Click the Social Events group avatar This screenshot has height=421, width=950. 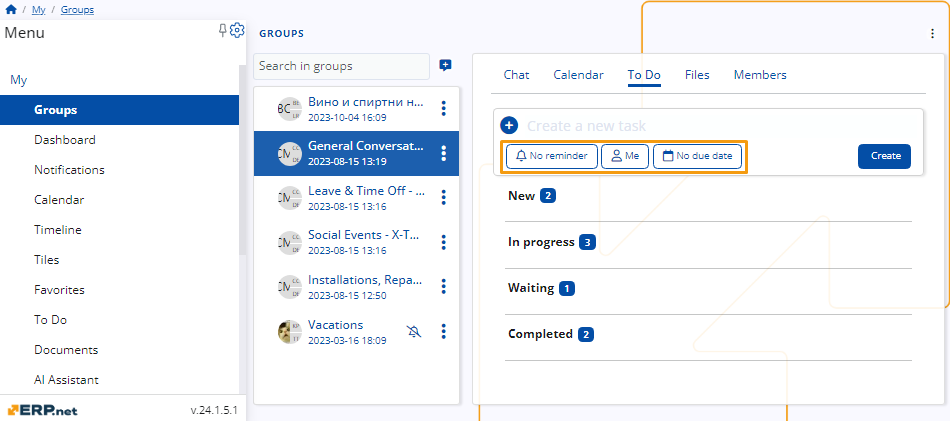[290, 242]
